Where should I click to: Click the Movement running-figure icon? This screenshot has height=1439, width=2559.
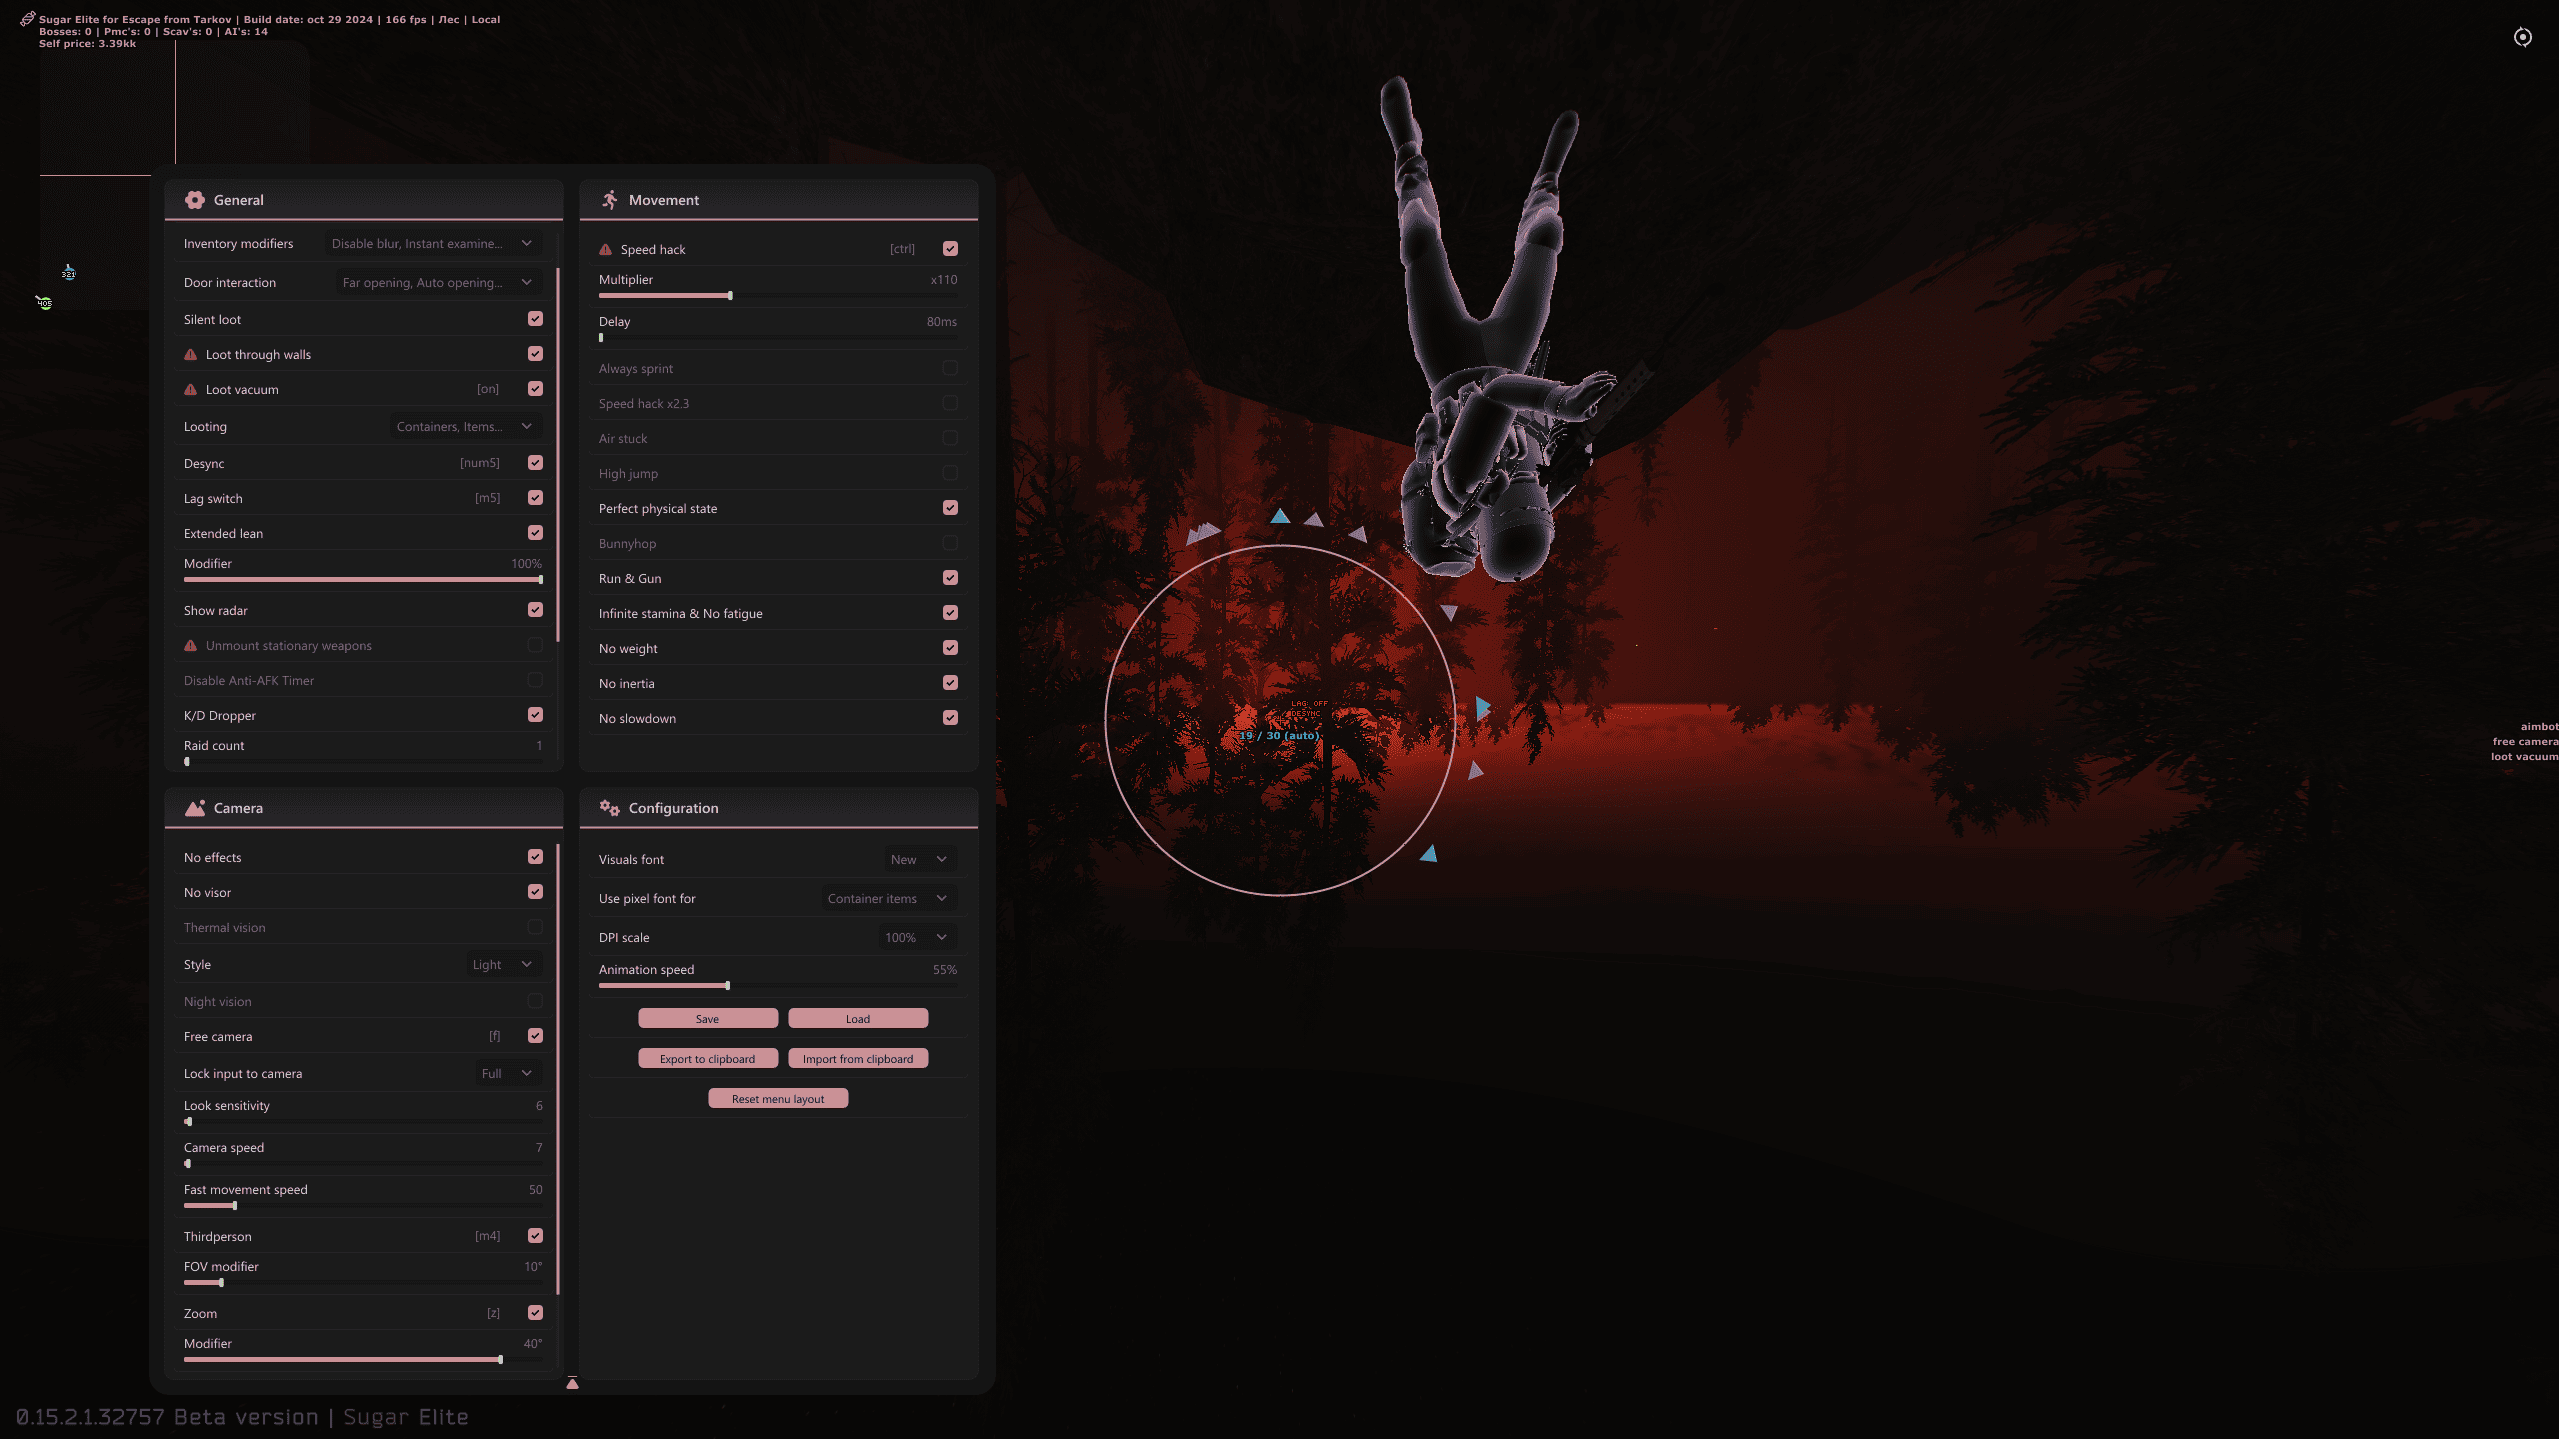point(609,200)
